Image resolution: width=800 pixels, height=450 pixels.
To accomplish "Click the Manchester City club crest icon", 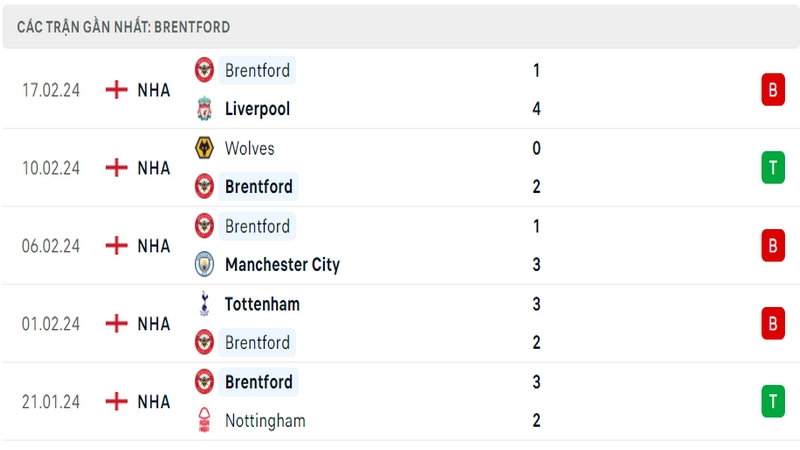I will point(204,264).
